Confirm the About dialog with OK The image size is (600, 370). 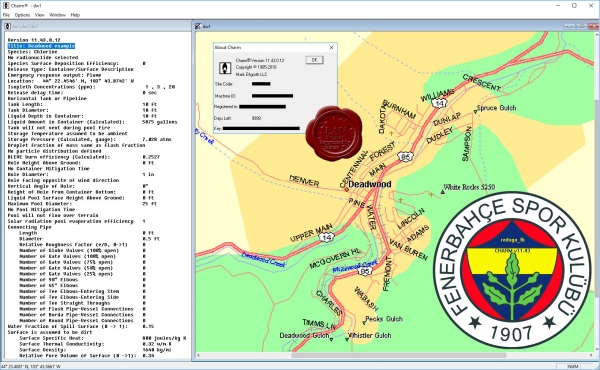pos(314,60)
